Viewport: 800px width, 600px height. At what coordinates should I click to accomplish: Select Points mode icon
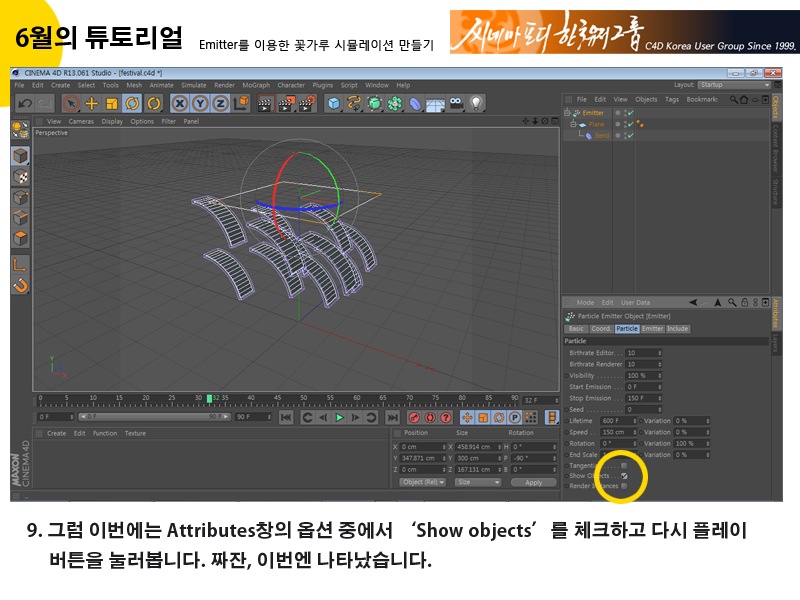click(x=20, y=197)
